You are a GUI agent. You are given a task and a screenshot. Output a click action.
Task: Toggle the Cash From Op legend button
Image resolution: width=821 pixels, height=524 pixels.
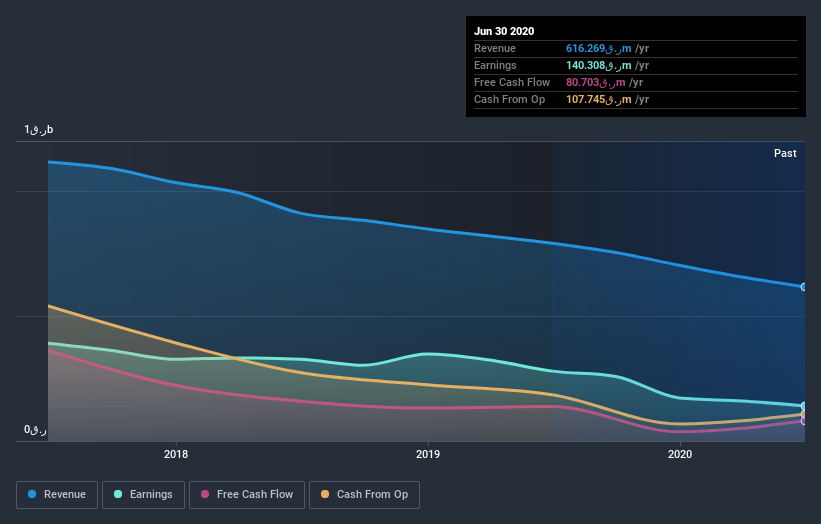(x=364, y=495)
